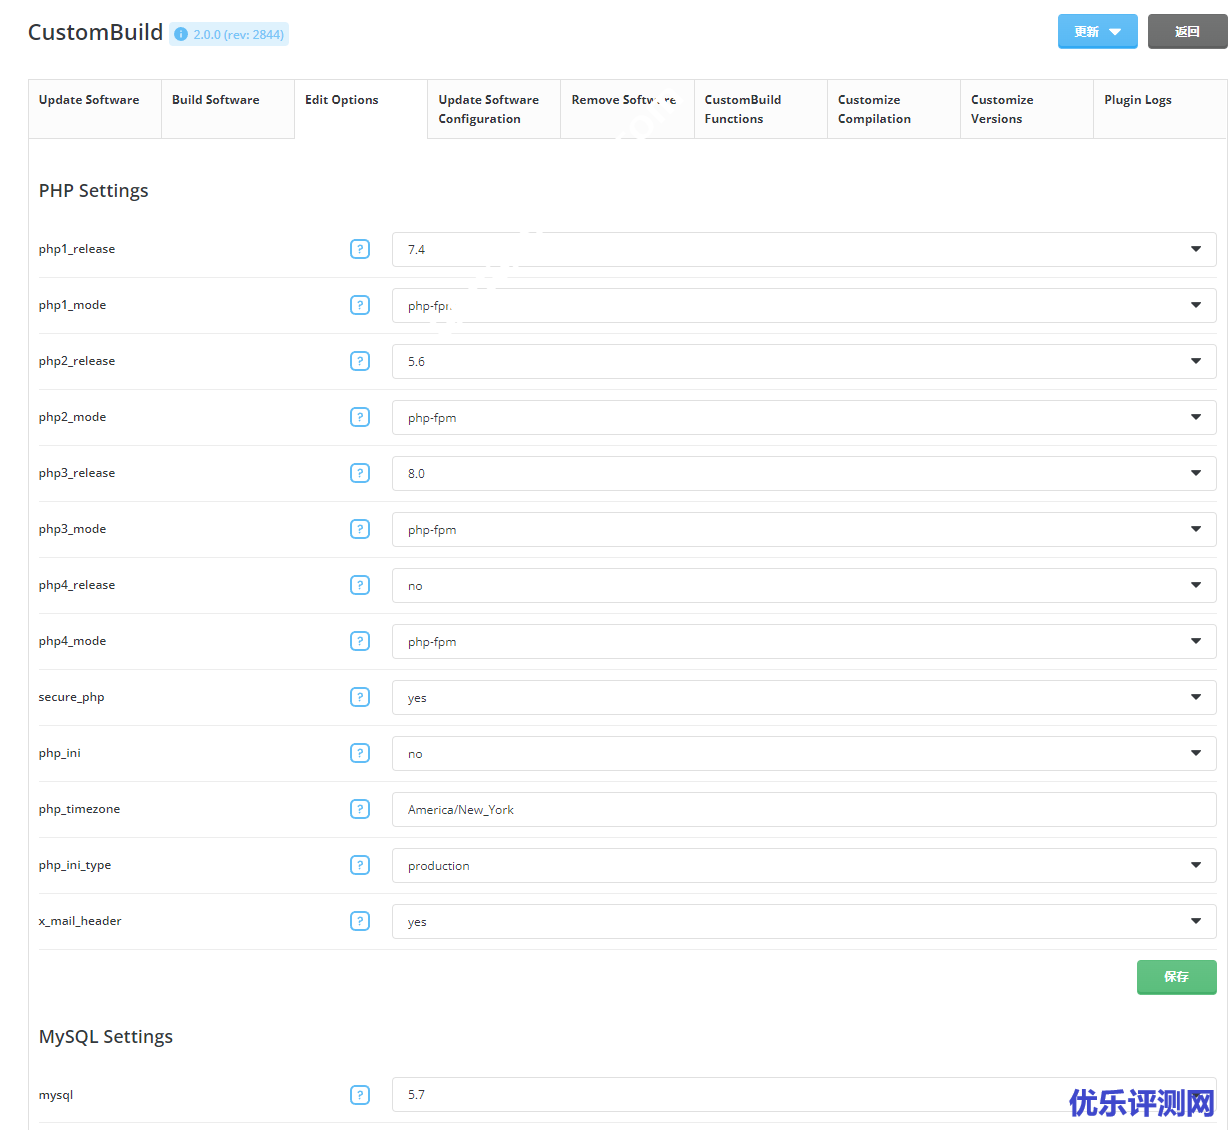Open help for x_mail_header setting

point(360,921)
